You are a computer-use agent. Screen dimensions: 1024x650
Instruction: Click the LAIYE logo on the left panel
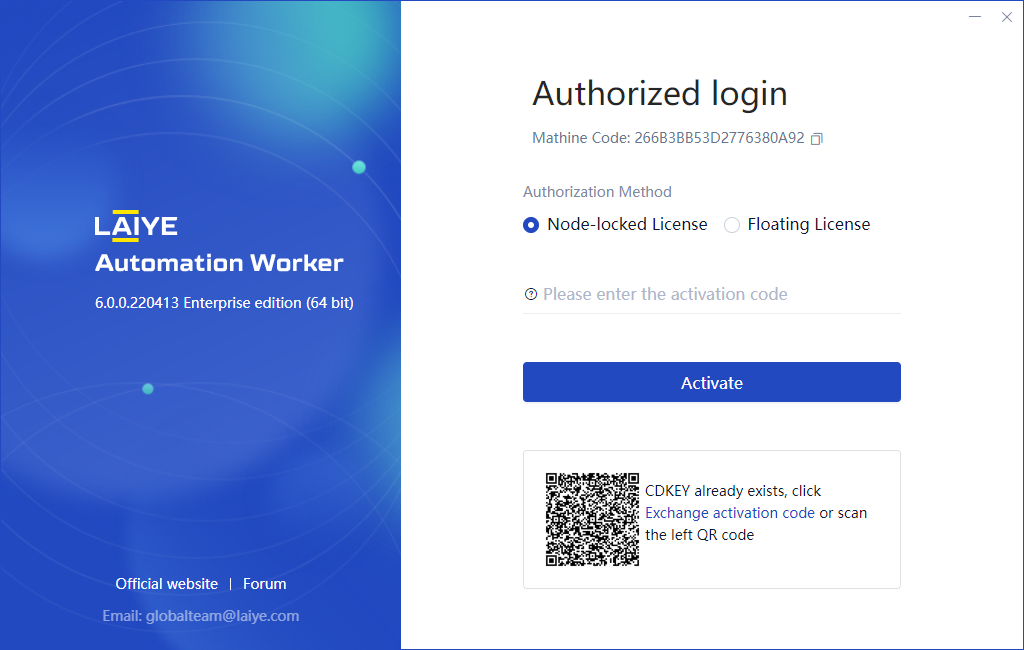pos(136,226)
